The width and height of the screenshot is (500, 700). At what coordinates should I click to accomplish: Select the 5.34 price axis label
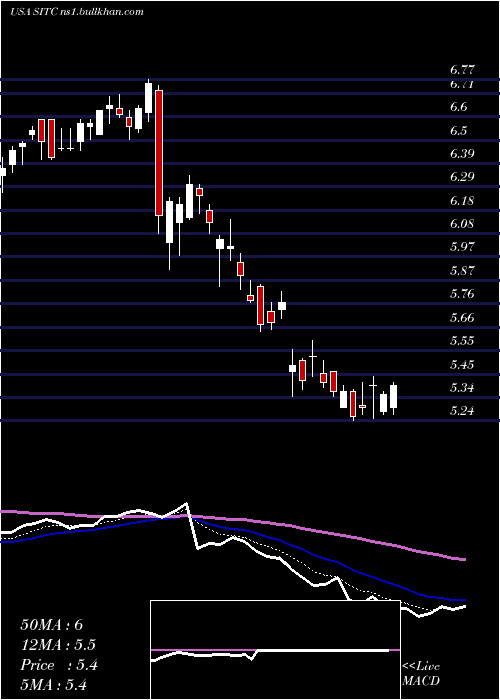click(x=462, y=388)
